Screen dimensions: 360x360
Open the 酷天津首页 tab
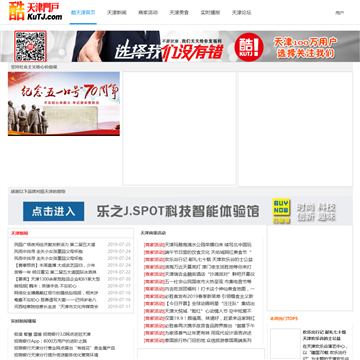pos(83,13)
